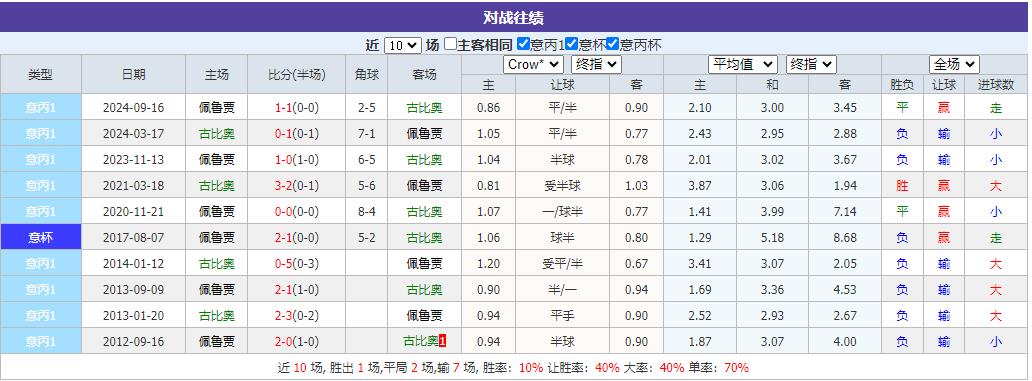Click the red marker 1 beside 古比奥

pyautogui.click(x=443, y=342)
